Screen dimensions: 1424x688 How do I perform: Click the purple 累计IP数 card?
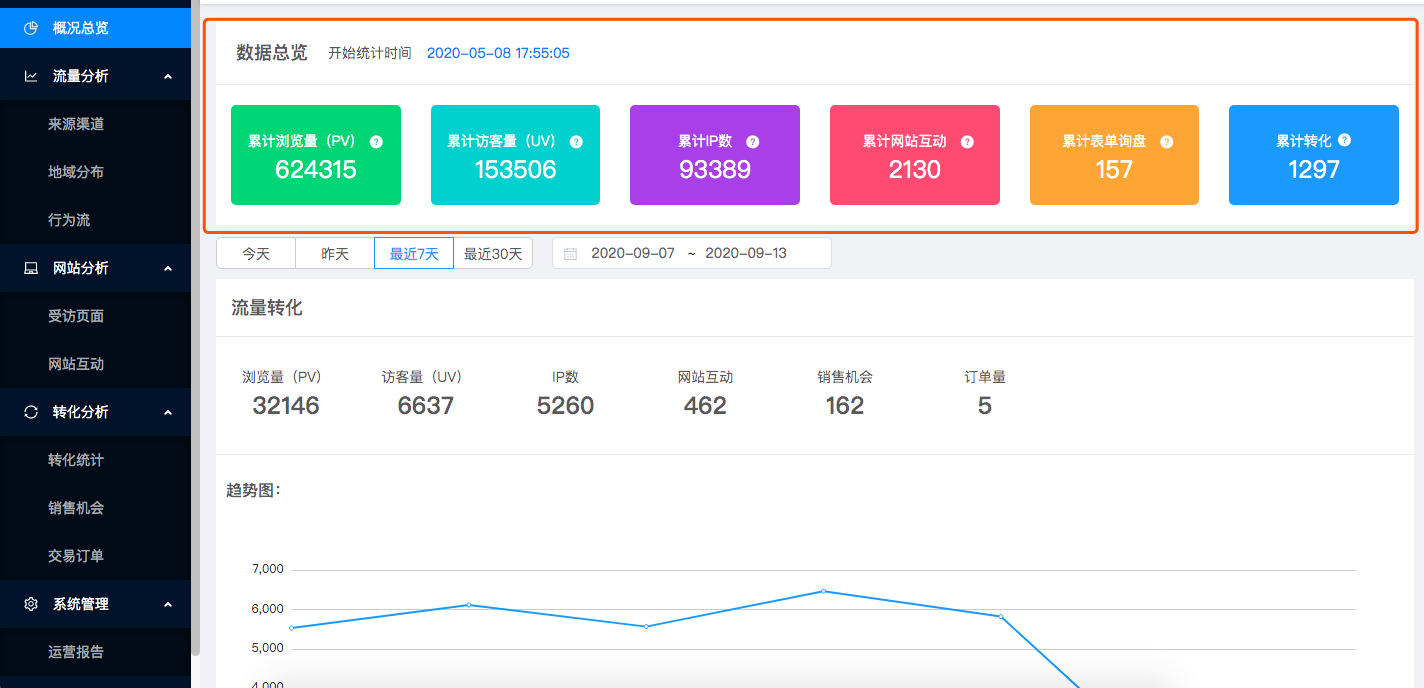(x=714, y=155)
